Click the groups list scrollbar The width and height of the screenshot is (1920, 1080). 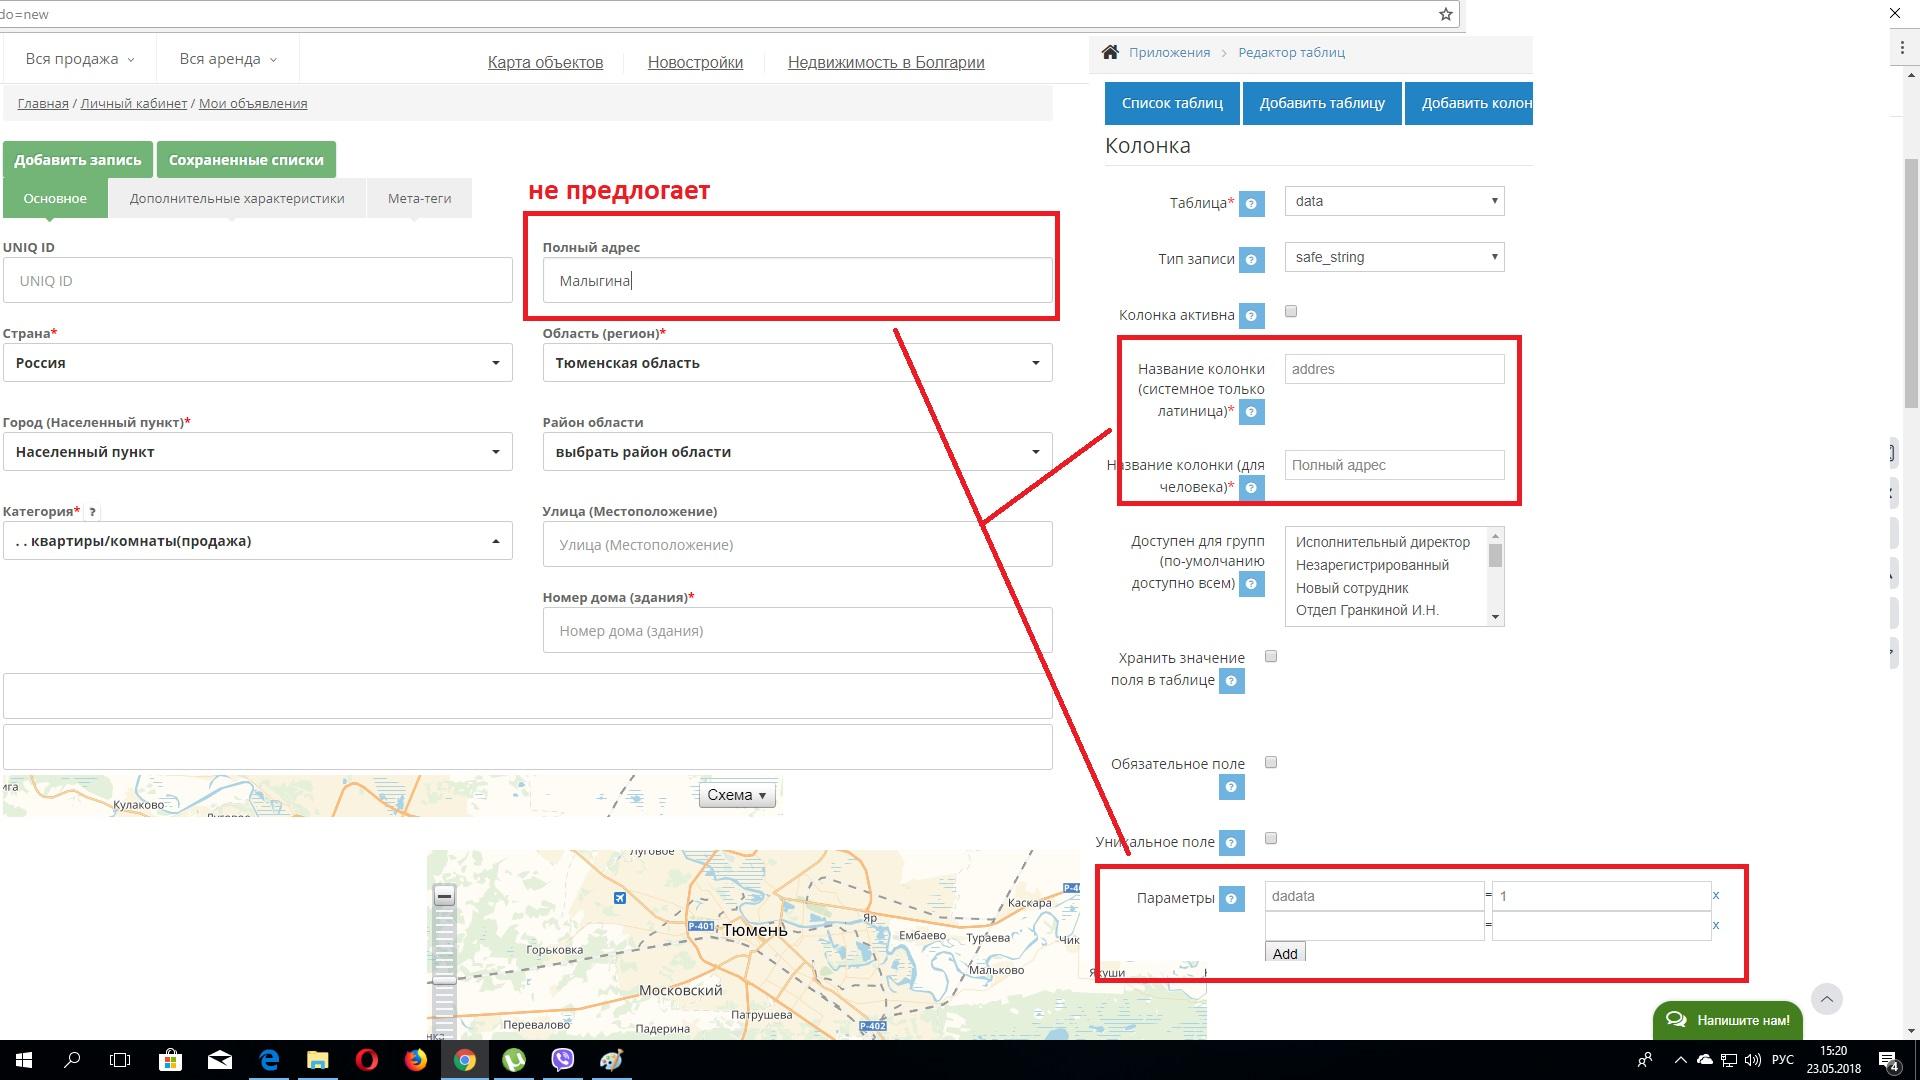point(1496,577)
